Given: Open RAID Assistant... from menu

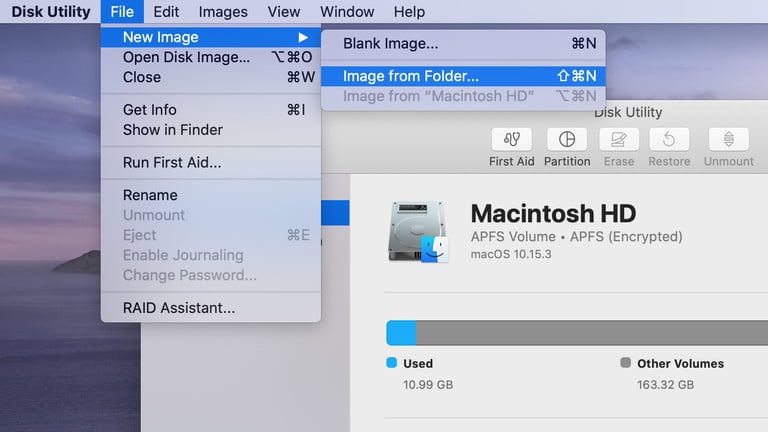Looking at the screenshot, I should pos(211,308).
